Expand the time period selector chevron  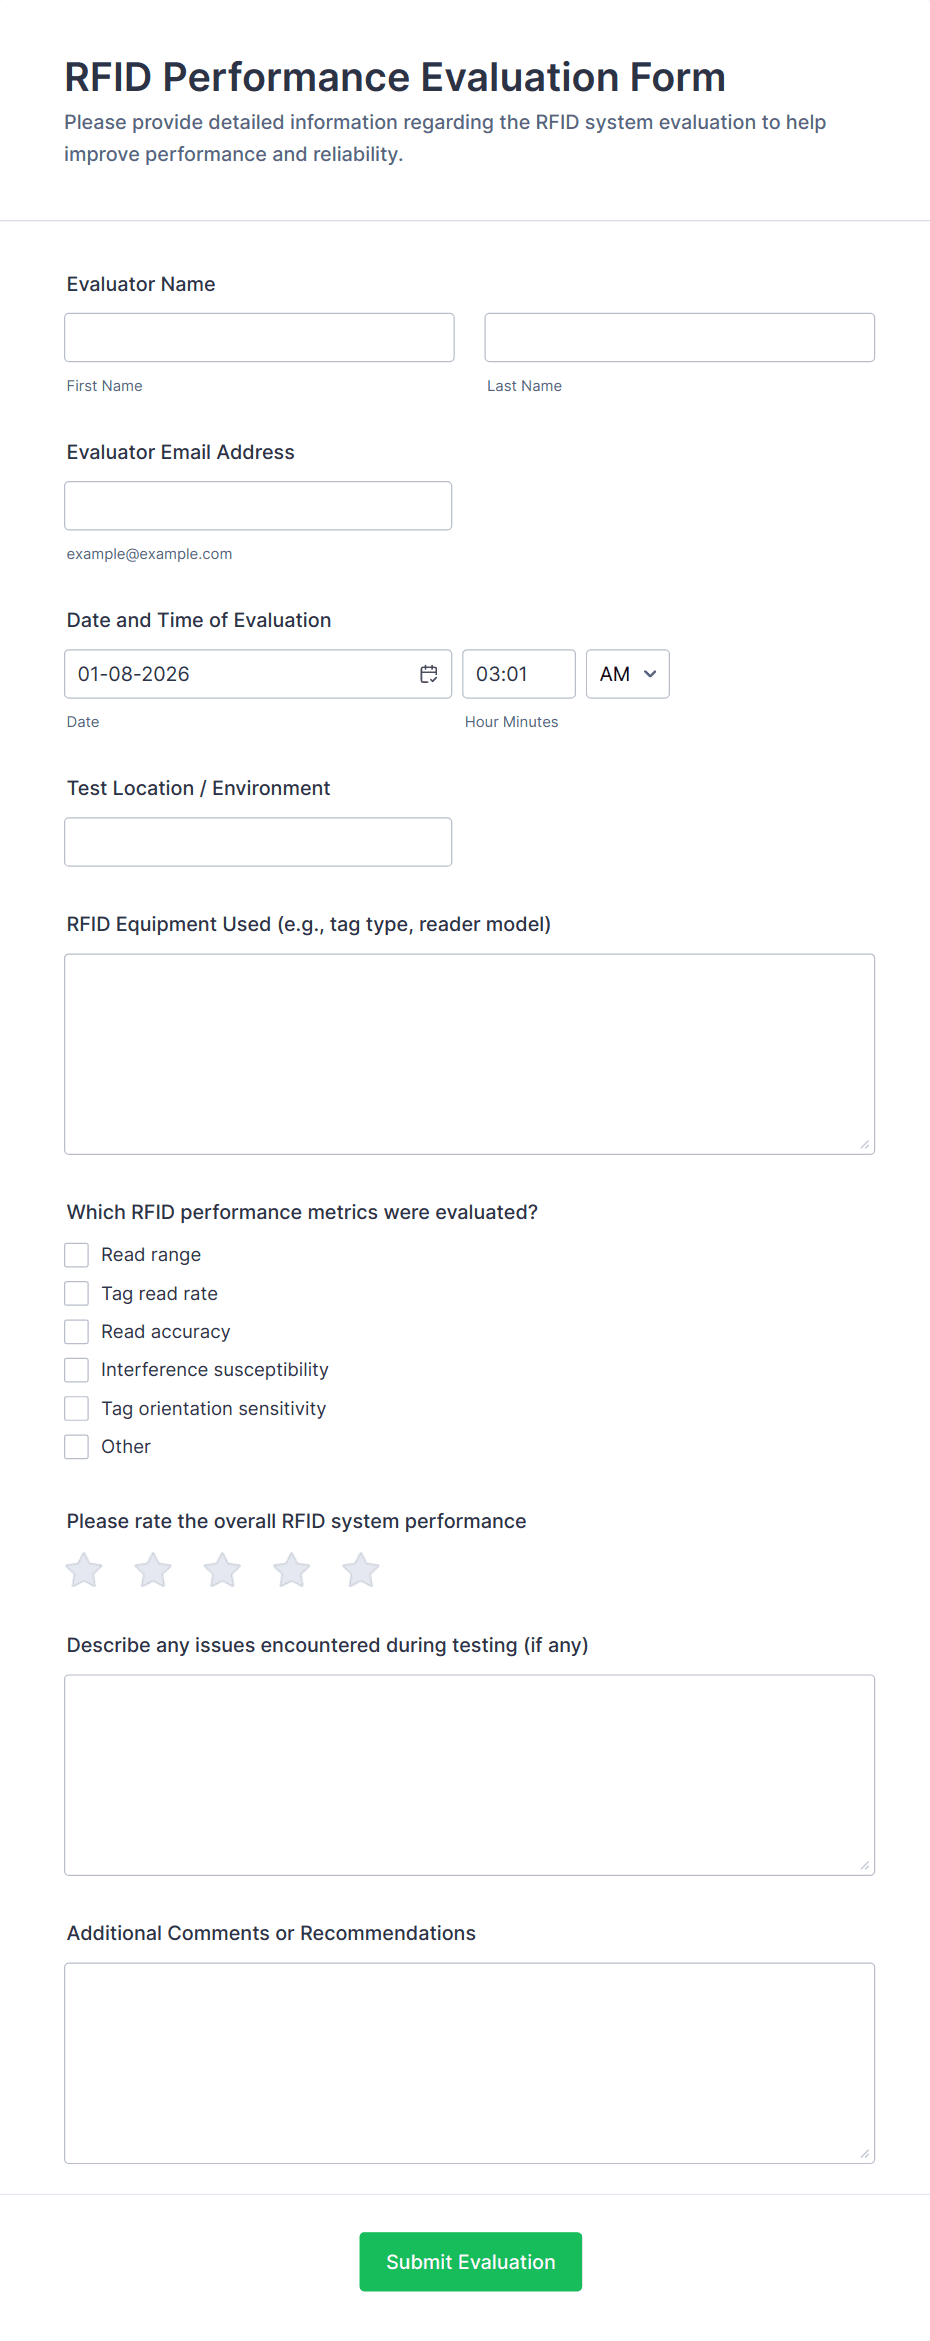pyautogui.click(x=651, y=673)
